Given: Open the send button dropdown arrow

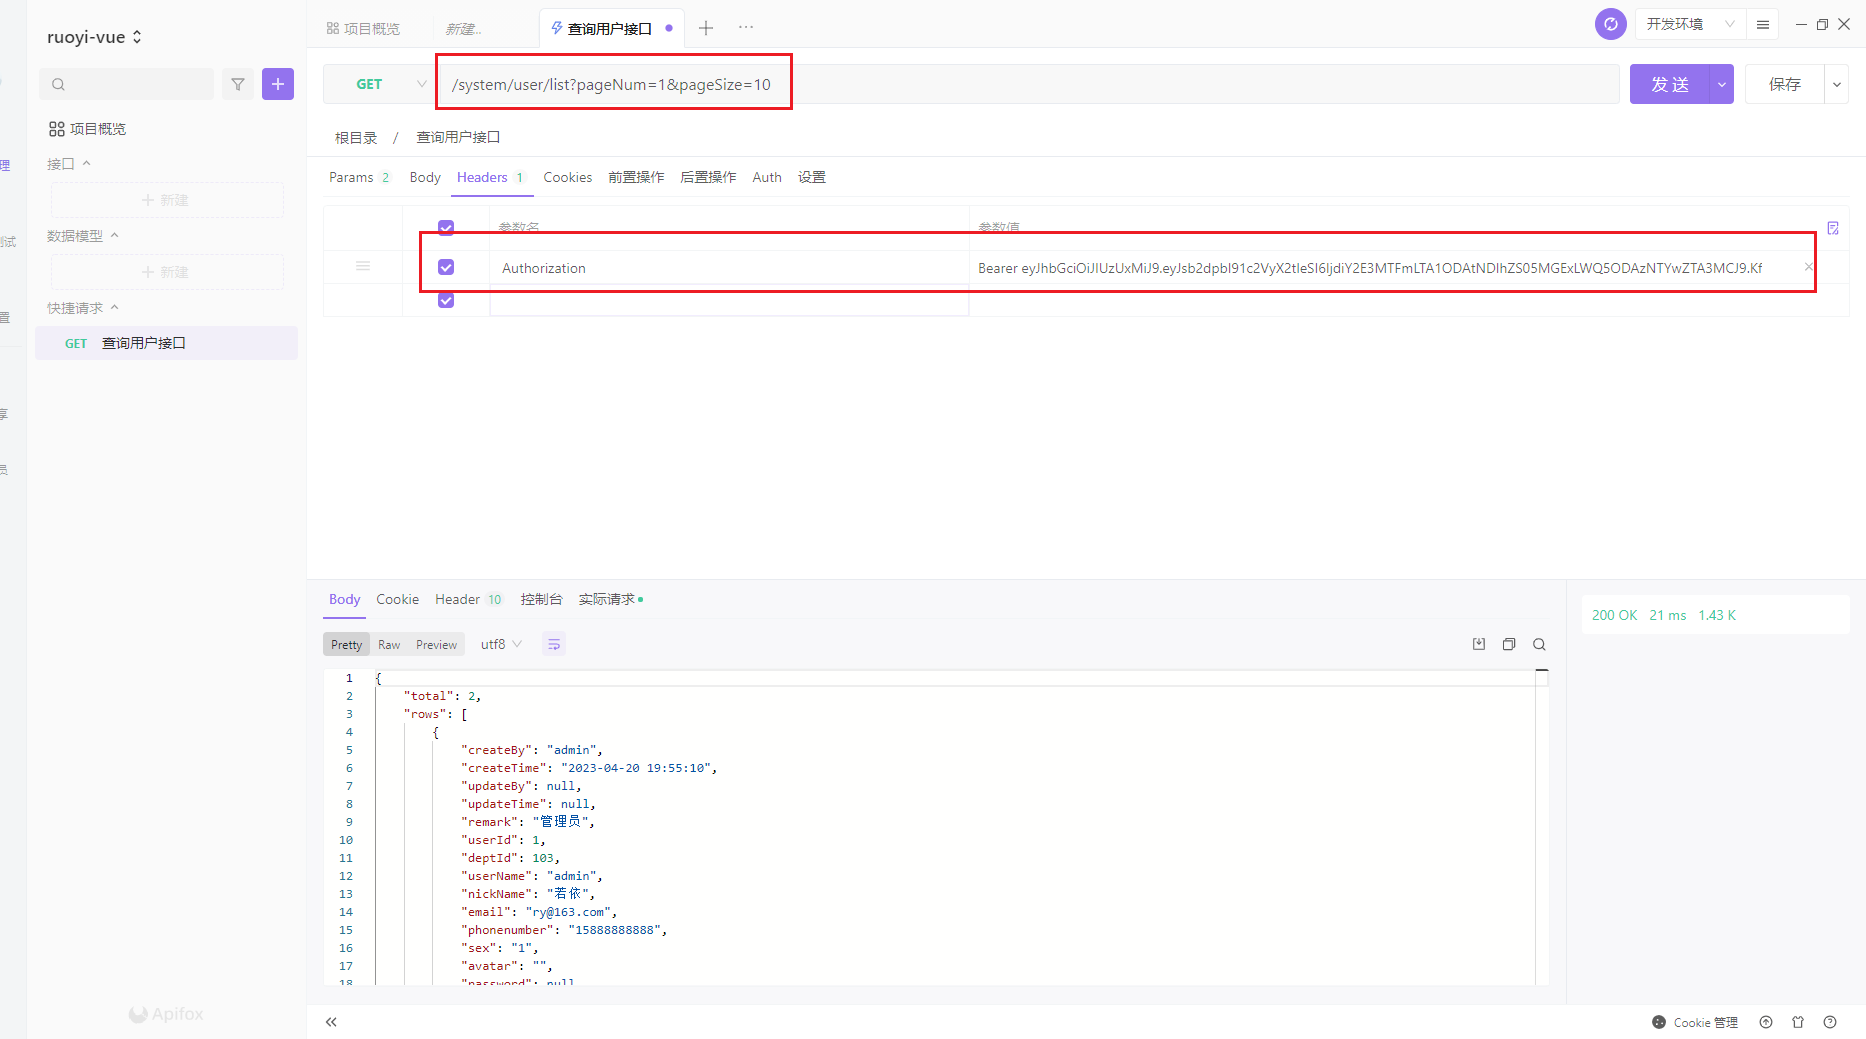Looking at the screenshot, I should [x=1721, y=85].
